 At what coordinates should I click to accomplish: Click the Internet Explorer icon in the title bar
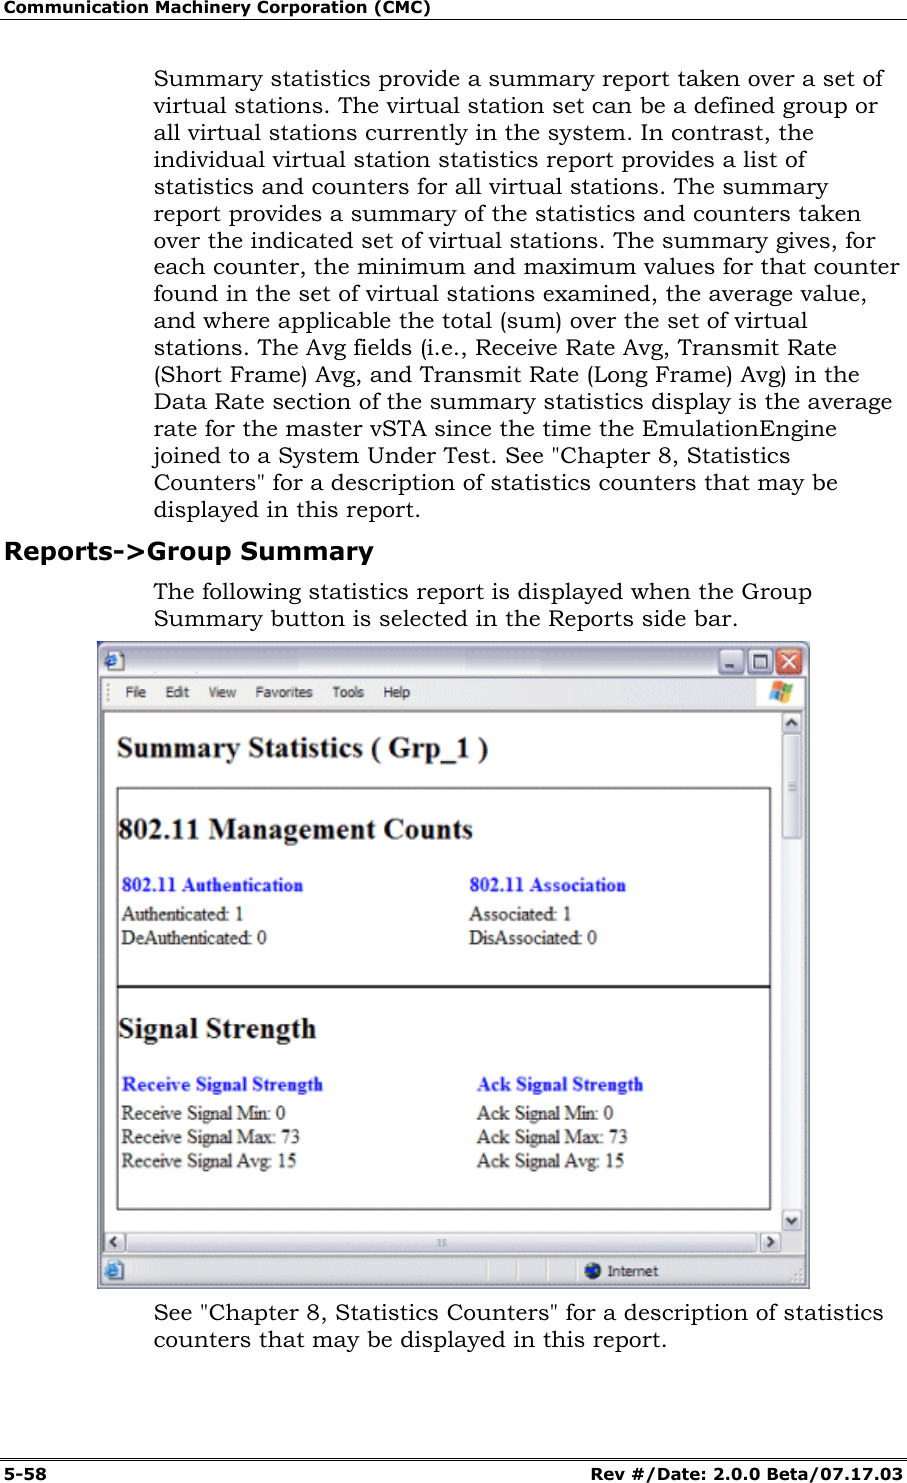[x=115, y=661]
